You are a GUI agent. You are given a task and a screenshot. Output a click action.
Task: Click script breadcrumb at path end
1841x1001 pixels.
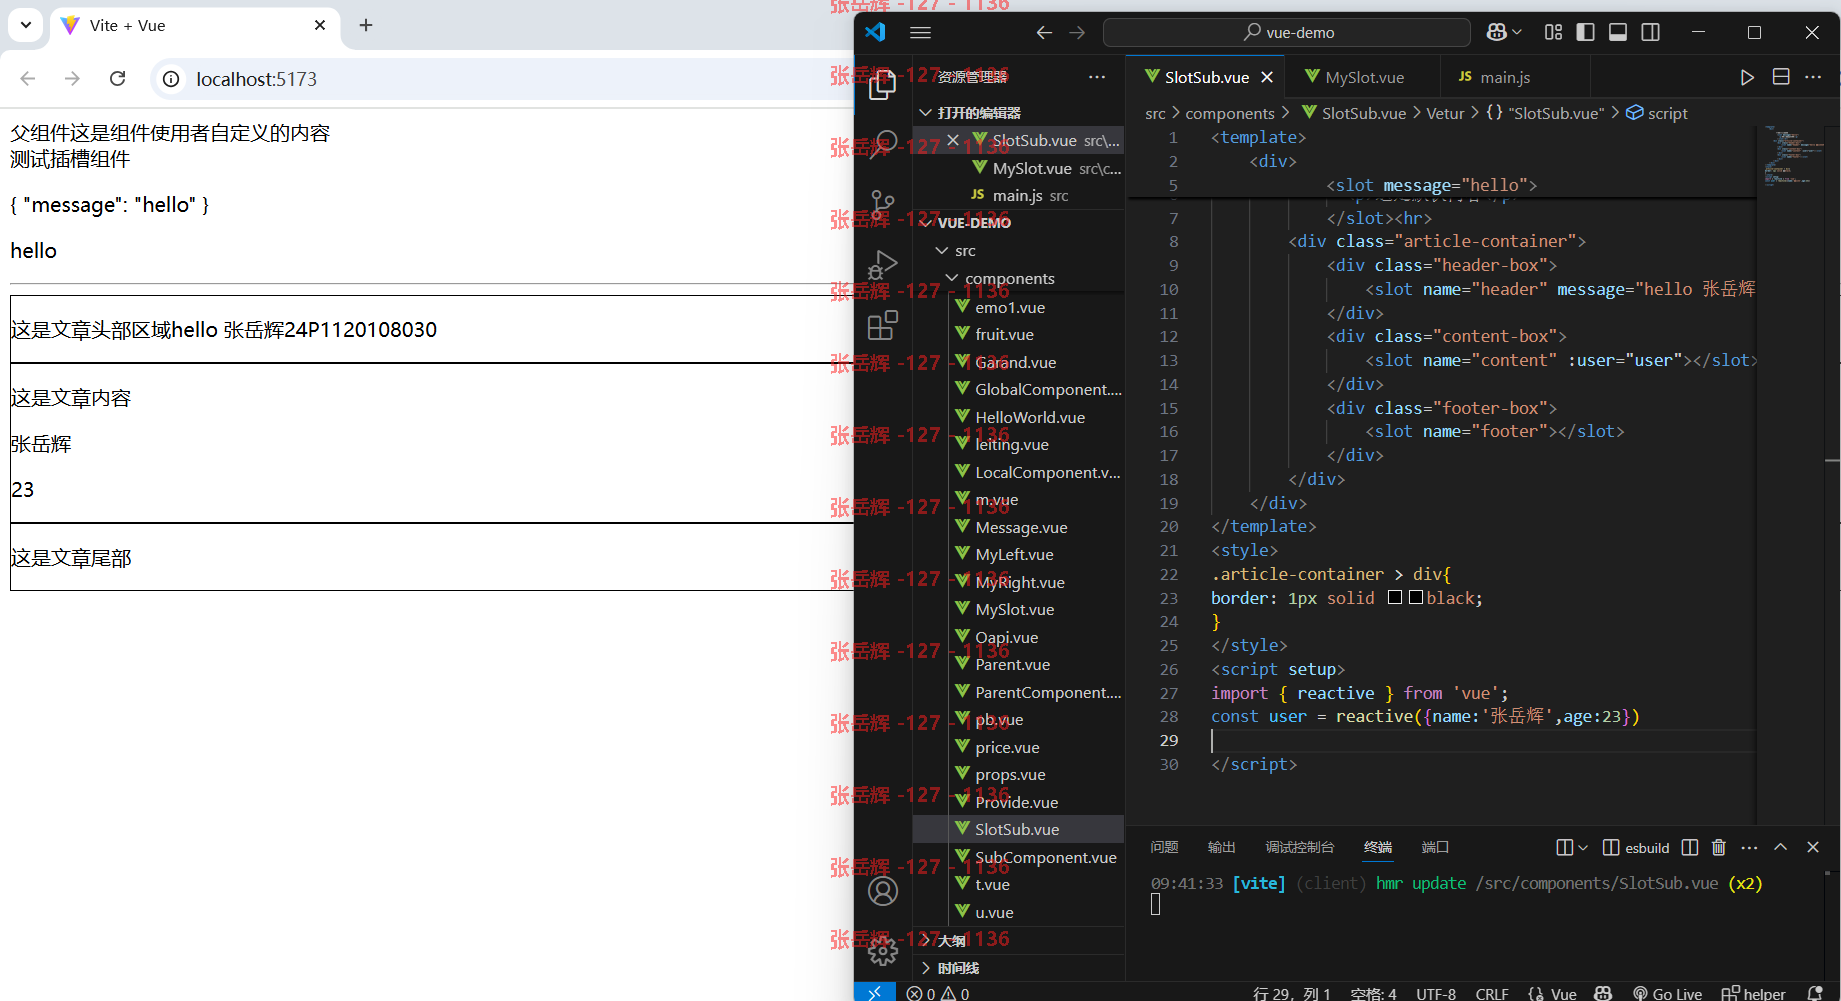(x=1657, y=113)
